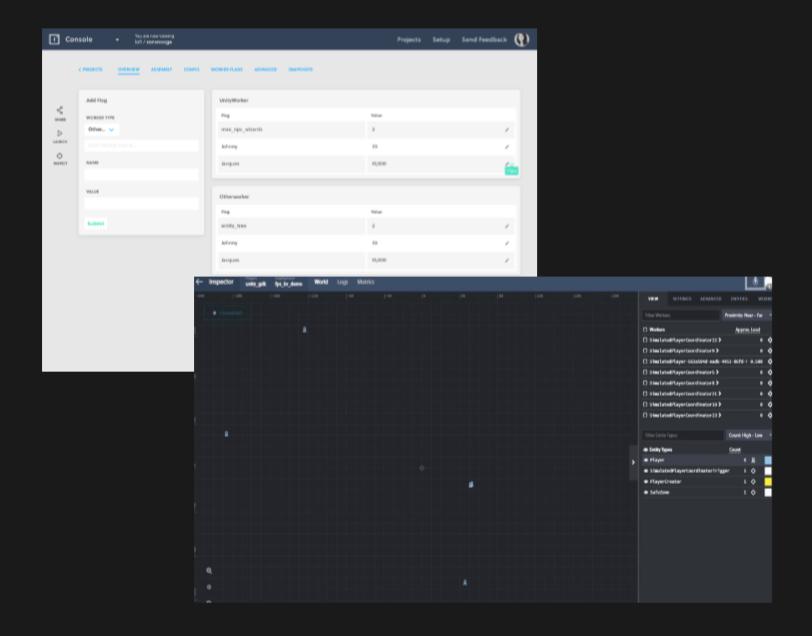Edit the first UnityWorker flag row
The image size is (812, 636).
click(507, 130)
